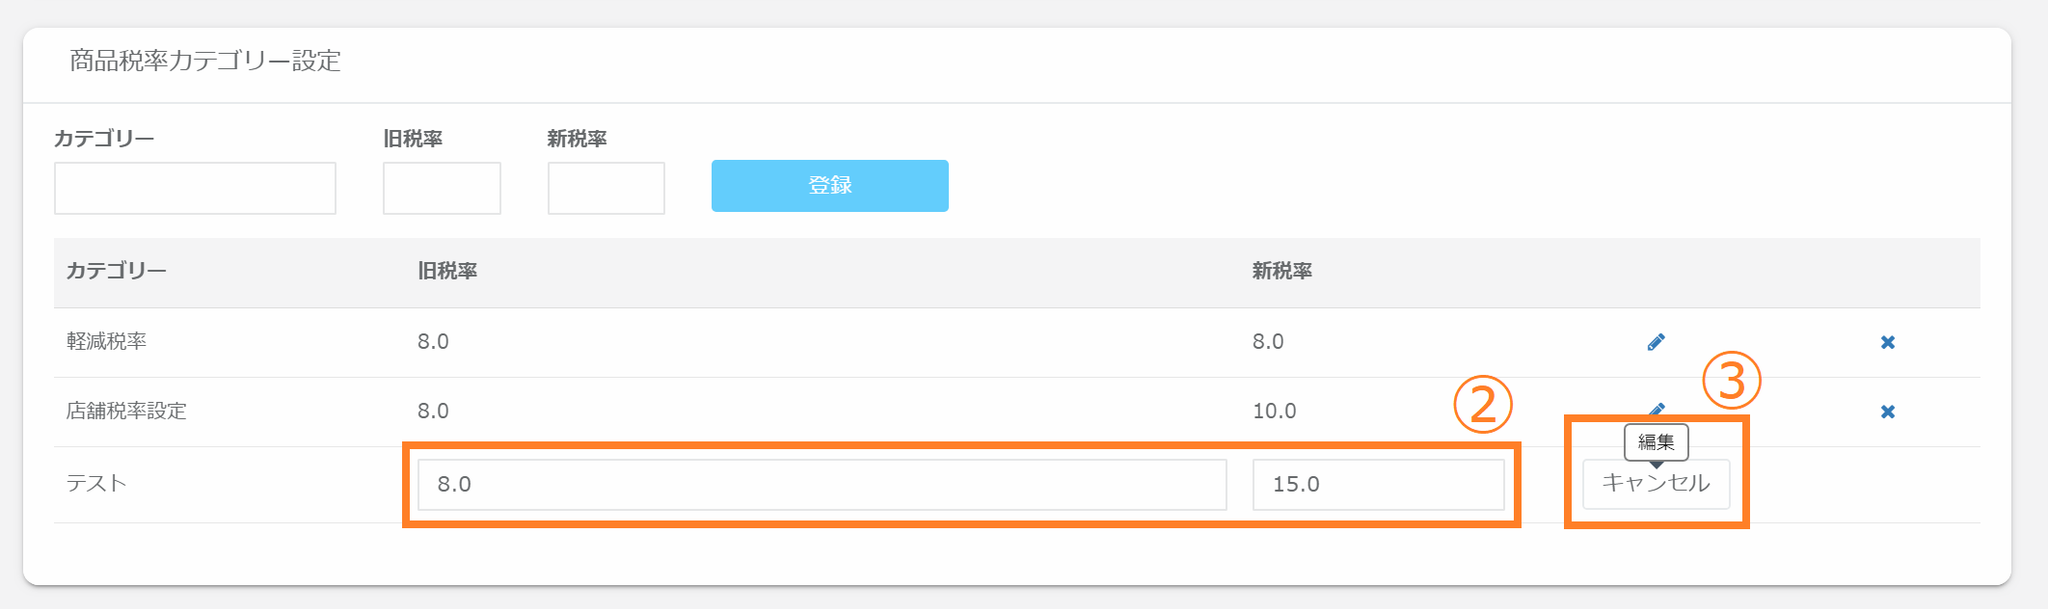Edit the テスト new rate field showing 15.0
The height and width of the screenshot is (609, 2048).
point(1377,484)
